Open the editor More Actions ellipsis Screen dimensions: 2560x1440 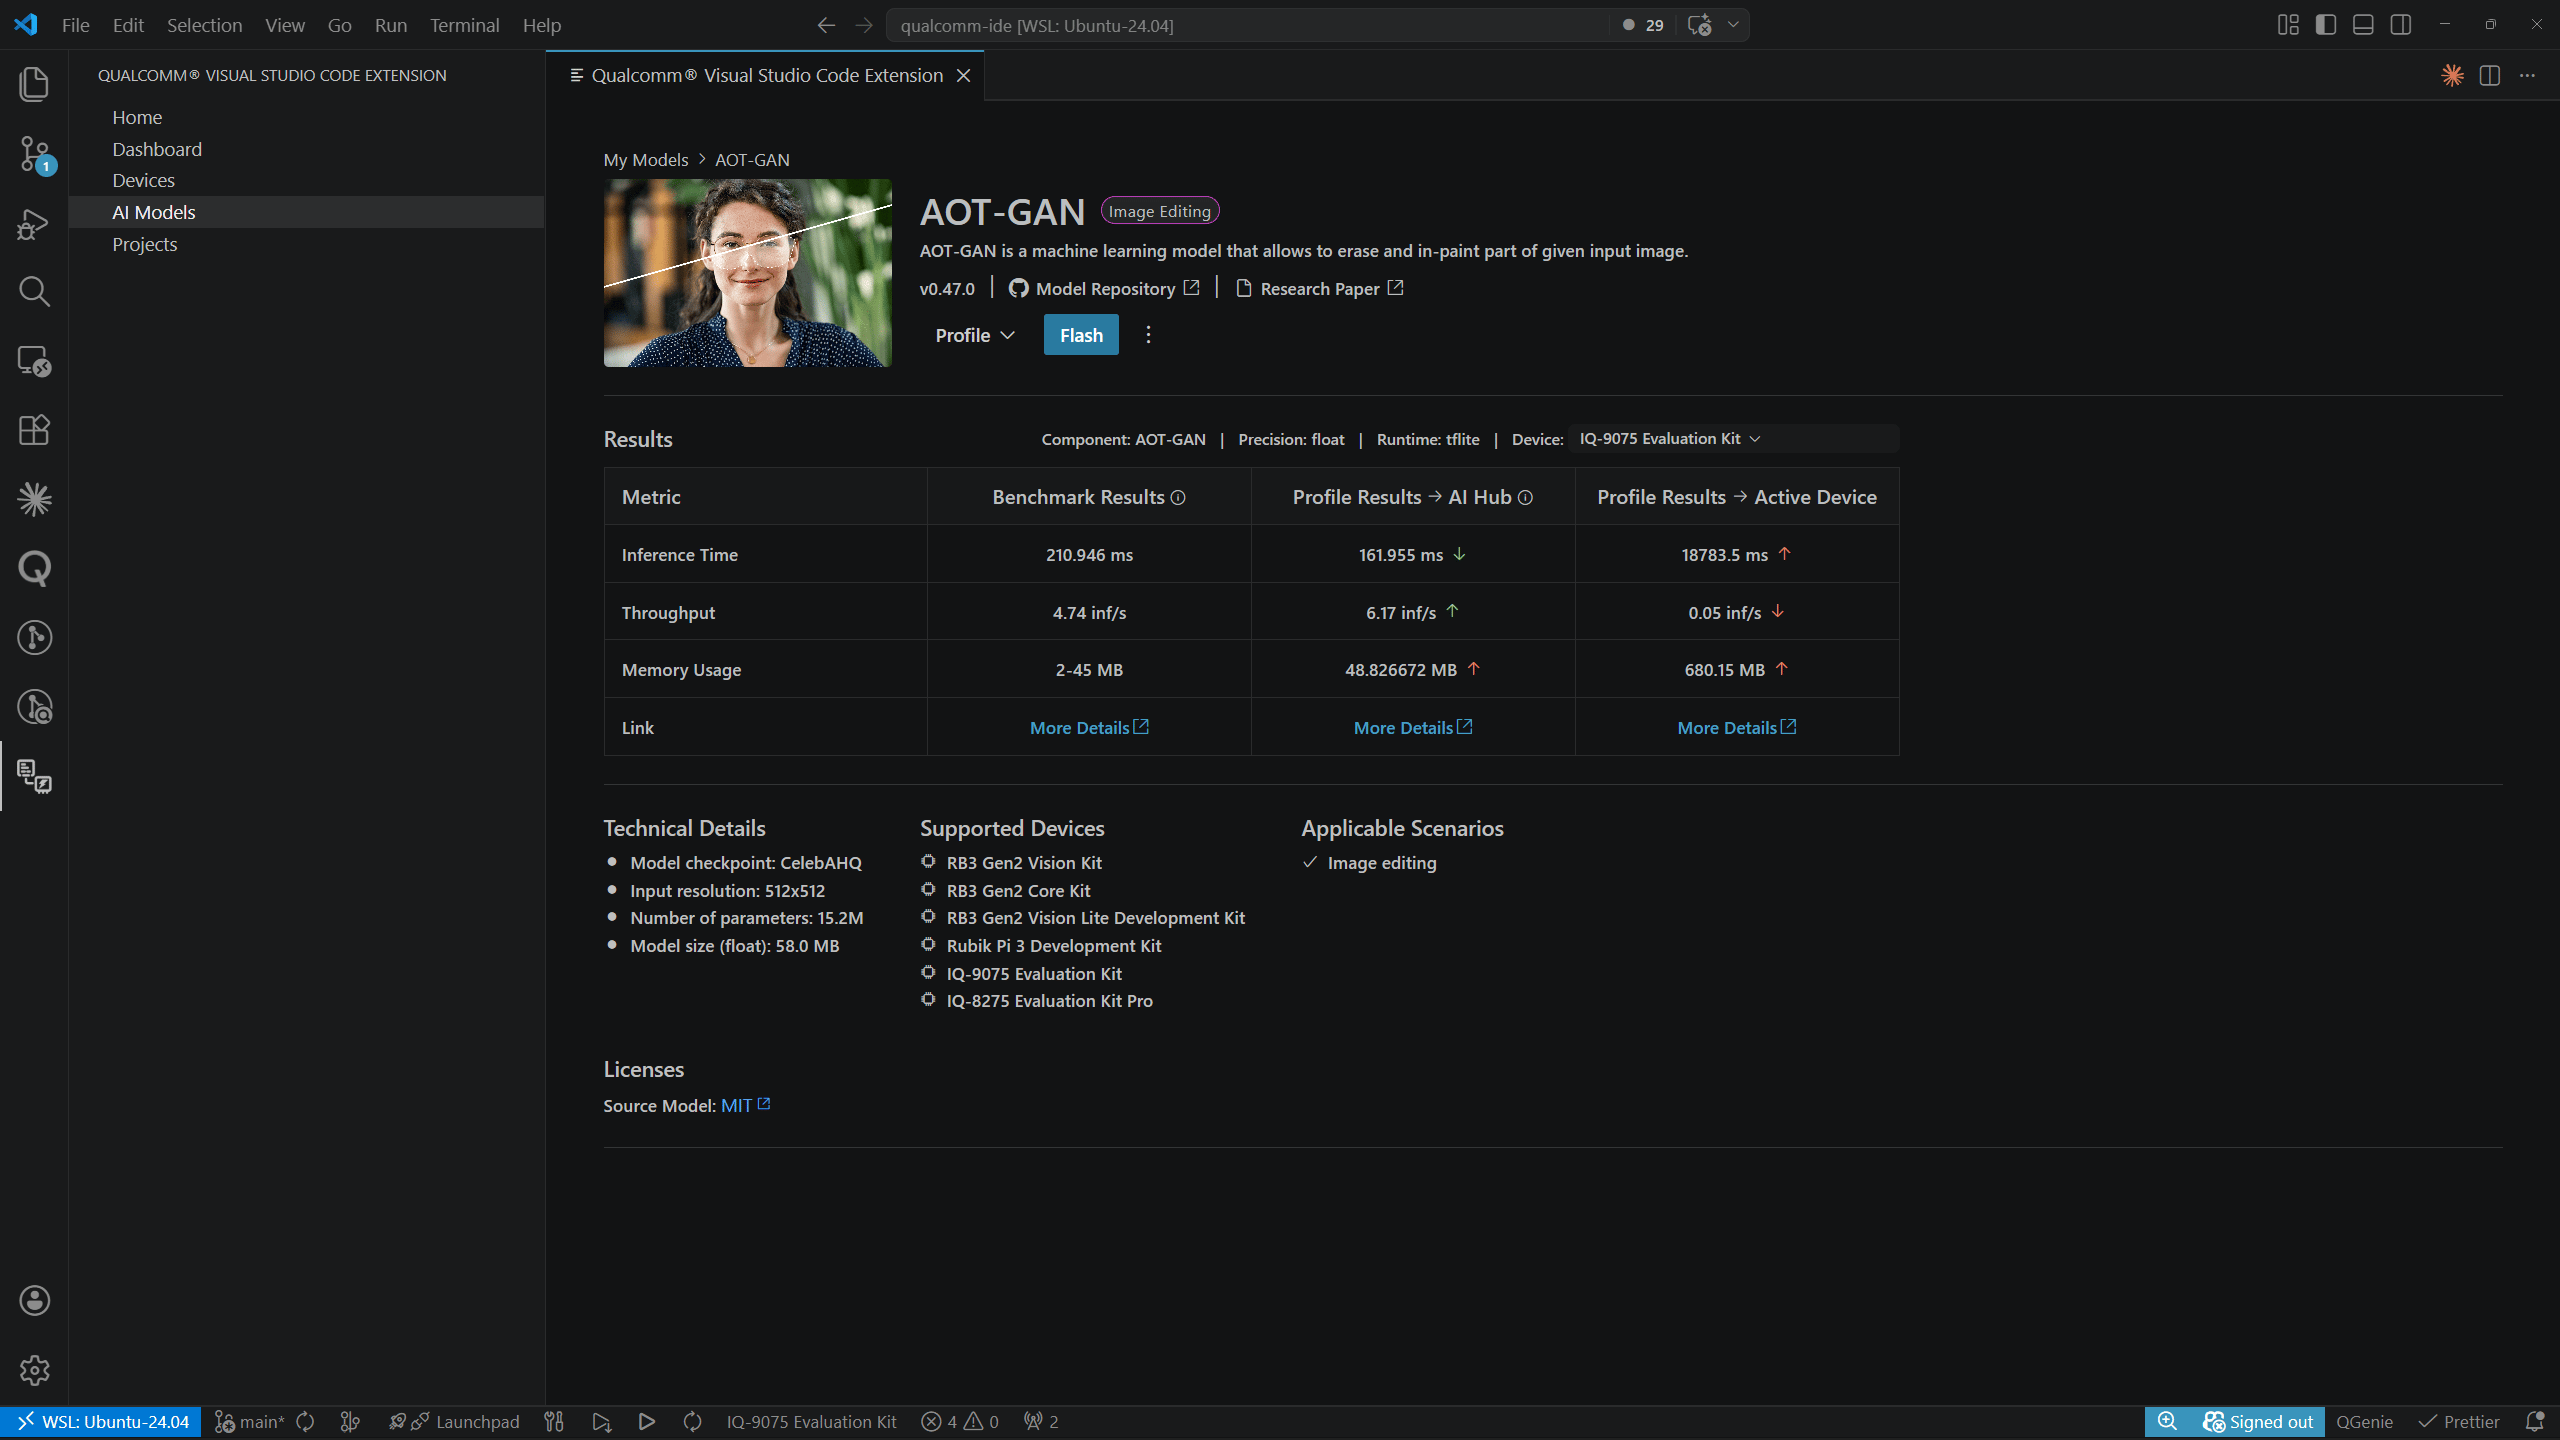(2527, 75)
